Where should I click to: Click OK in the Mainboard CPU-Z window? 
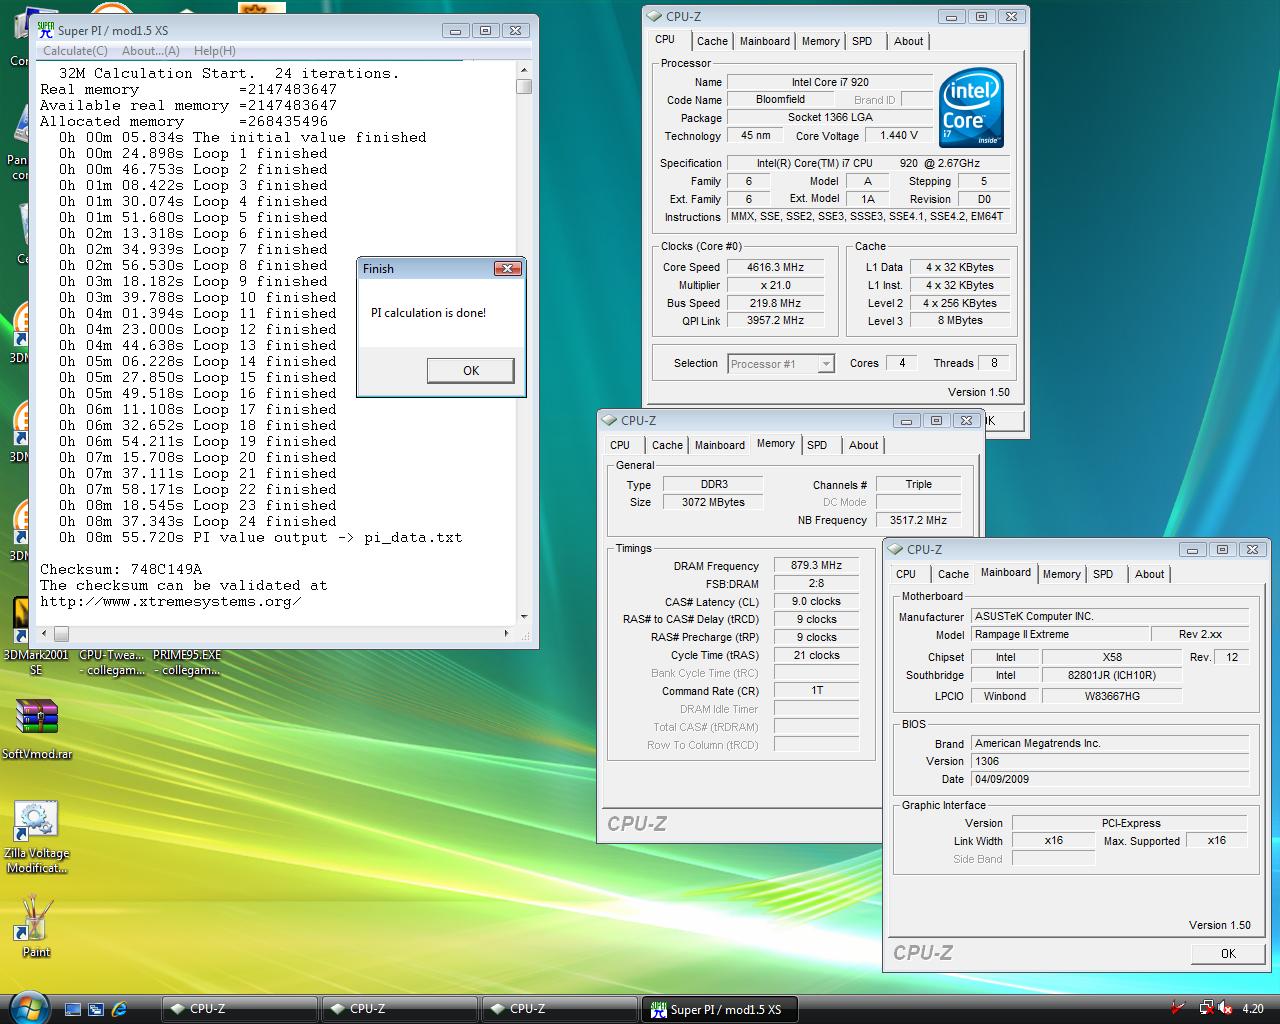click(1227, 953)
